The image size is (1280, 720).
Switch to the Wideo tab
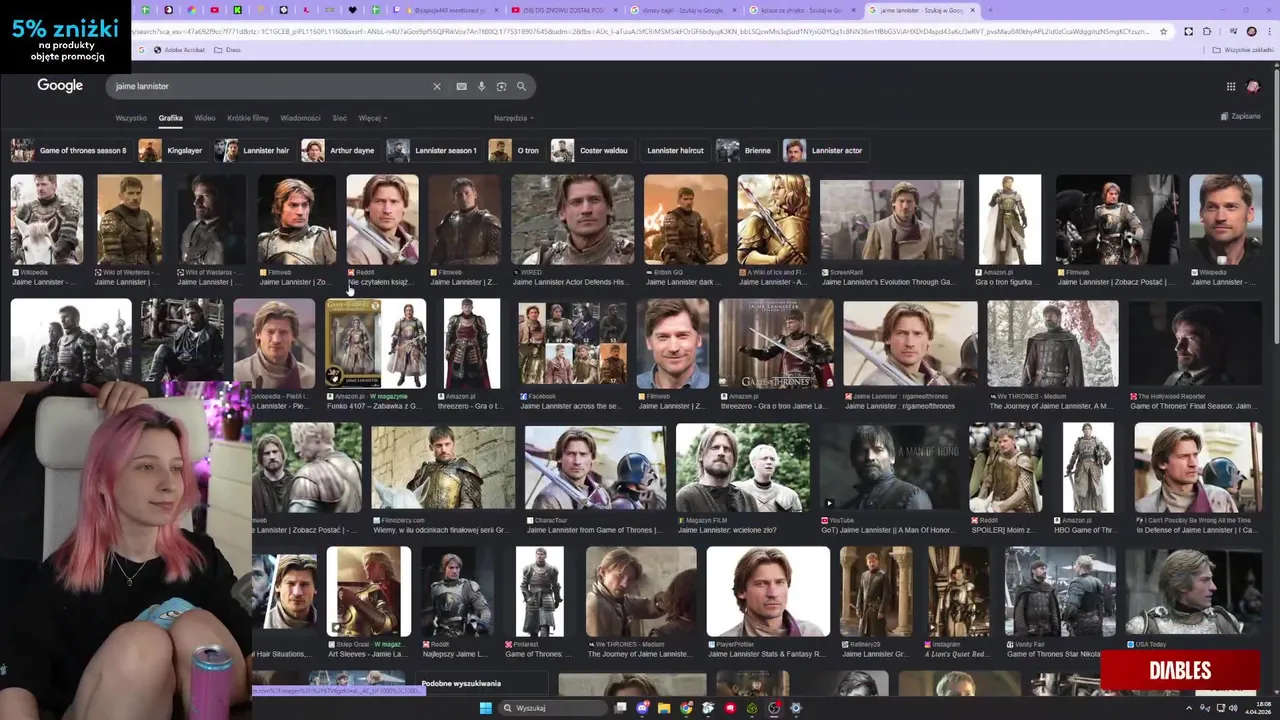(205, 118)
